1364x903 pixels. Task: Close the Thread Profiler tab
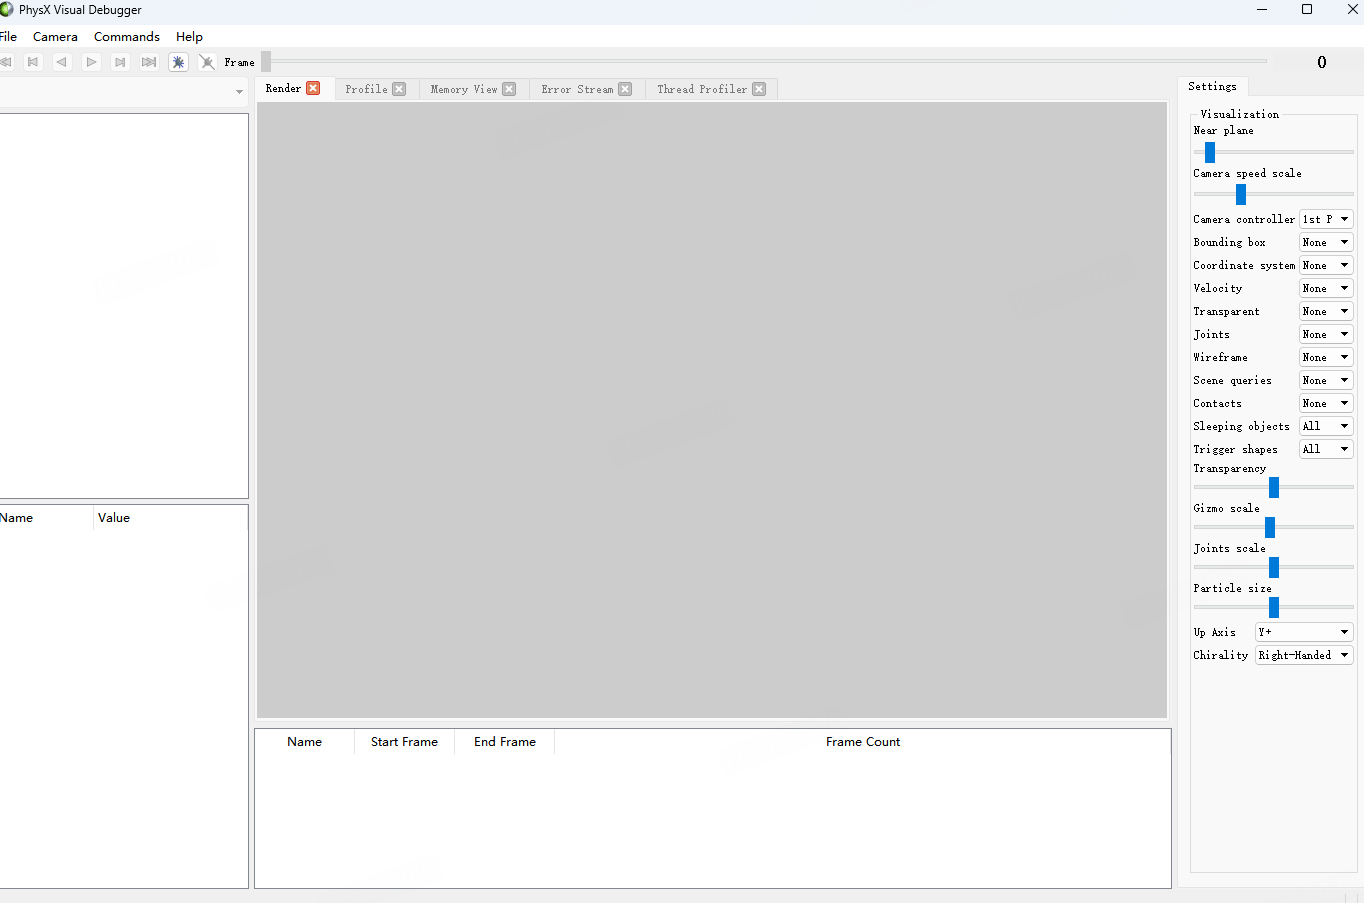(759, 89)
